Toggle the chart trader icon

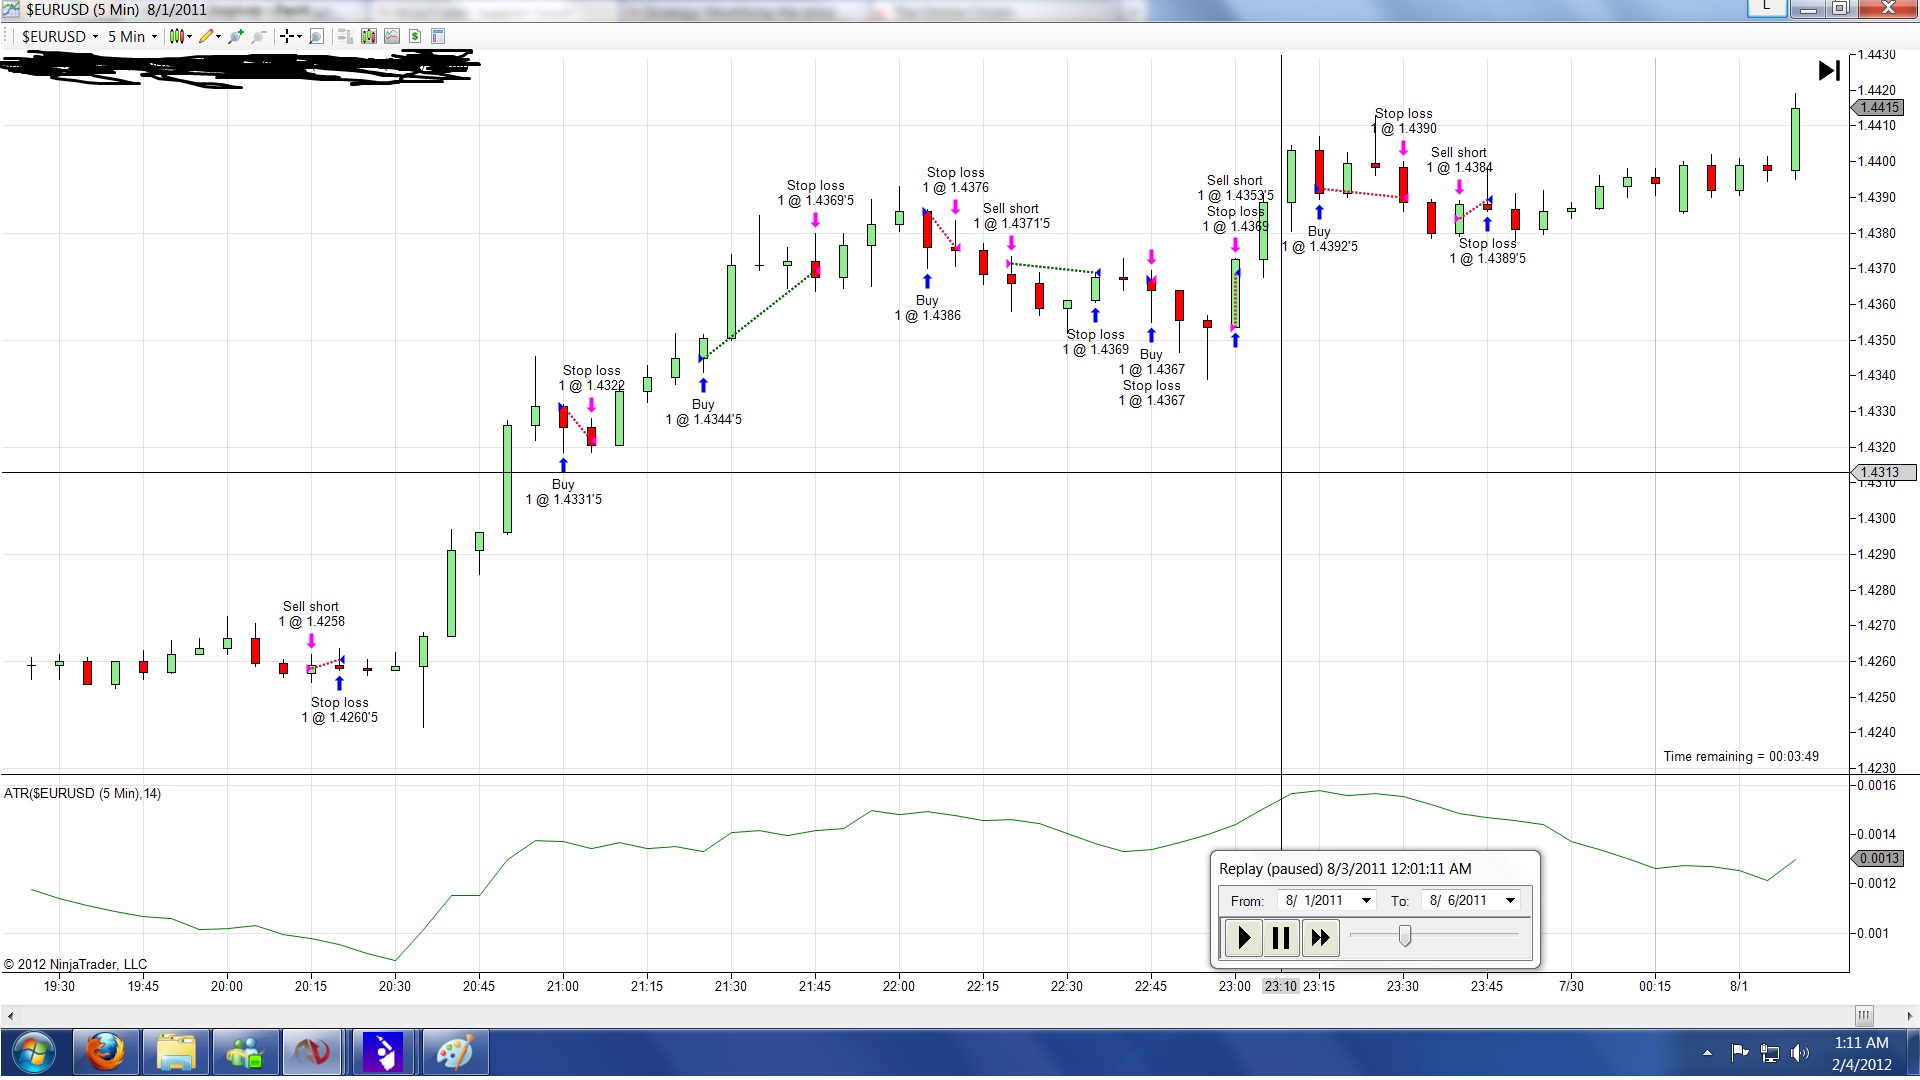tap(345, 36)
